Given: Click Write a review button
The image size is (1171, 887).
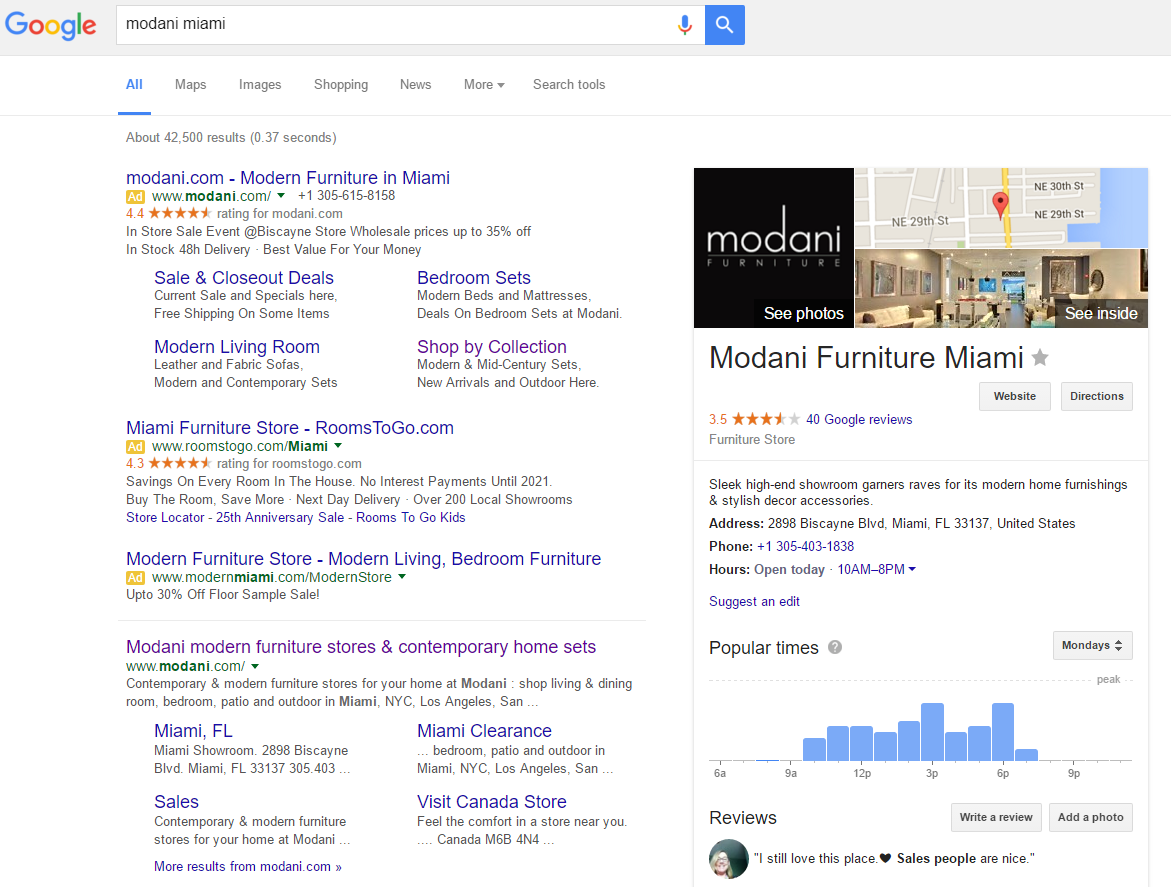Looking at the screenshot, I should (995, 818).
